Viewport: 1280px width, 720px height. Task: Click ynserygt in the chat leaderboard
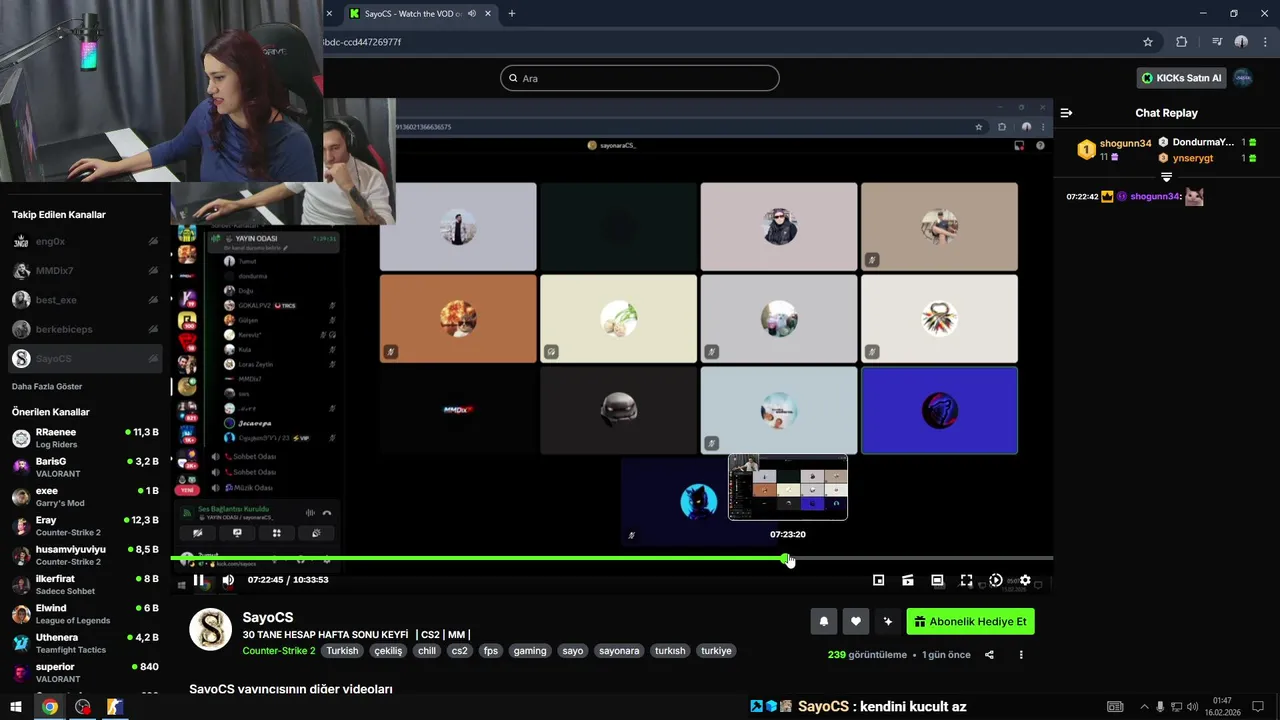tap(1193, 158)
